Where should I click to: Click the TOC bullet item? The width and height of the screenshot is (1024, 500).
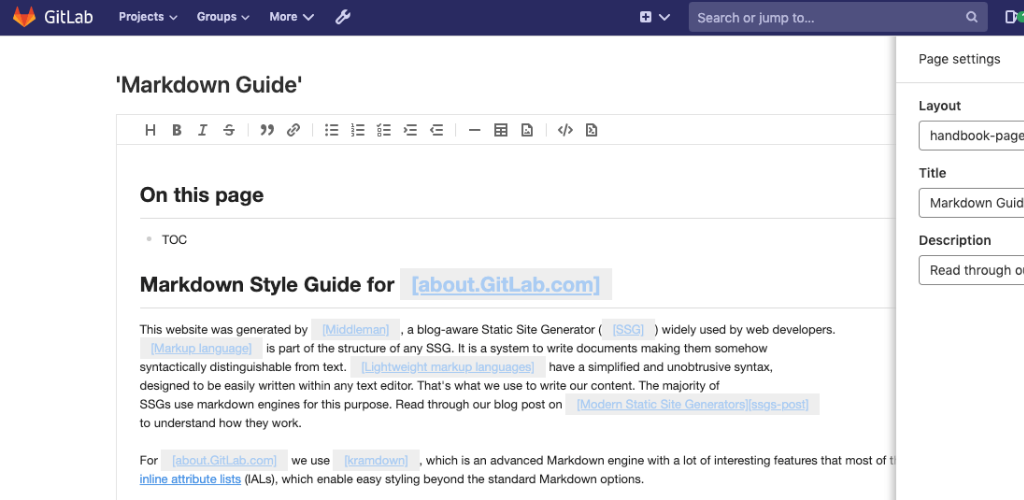coord(174,240)
